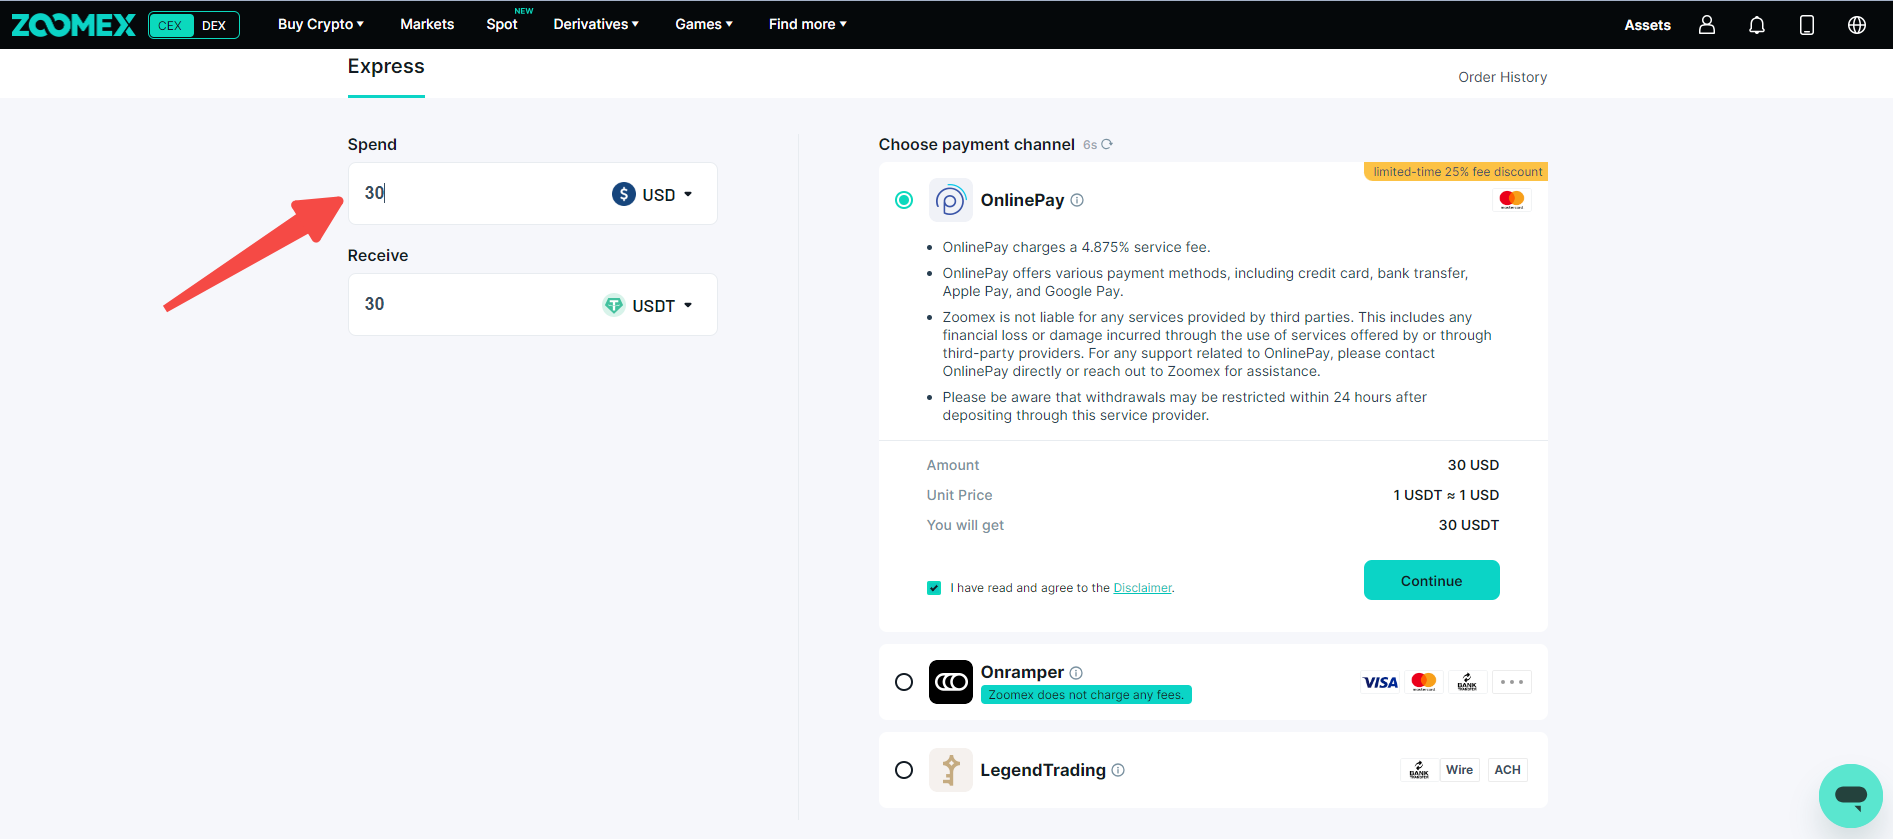Click the info icon next to LegendTrading
This screenshot has height=839, width=1893.
tap(1118, 770)
